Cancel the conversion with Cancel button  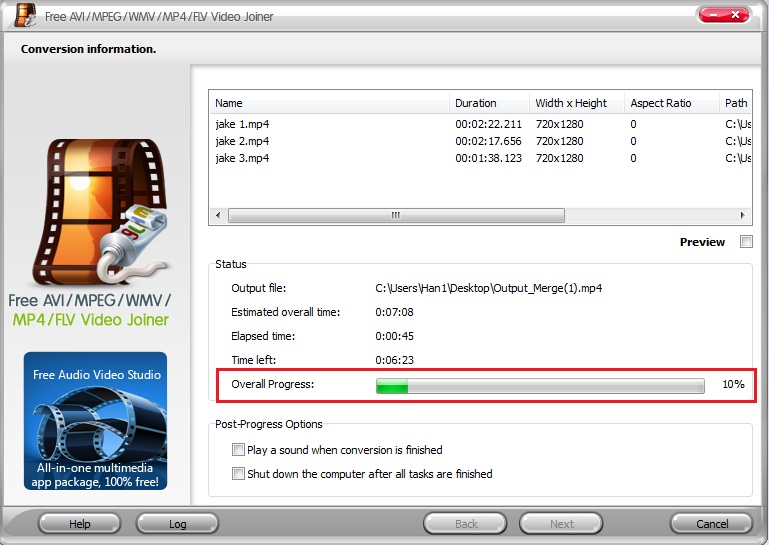(712, 524)
